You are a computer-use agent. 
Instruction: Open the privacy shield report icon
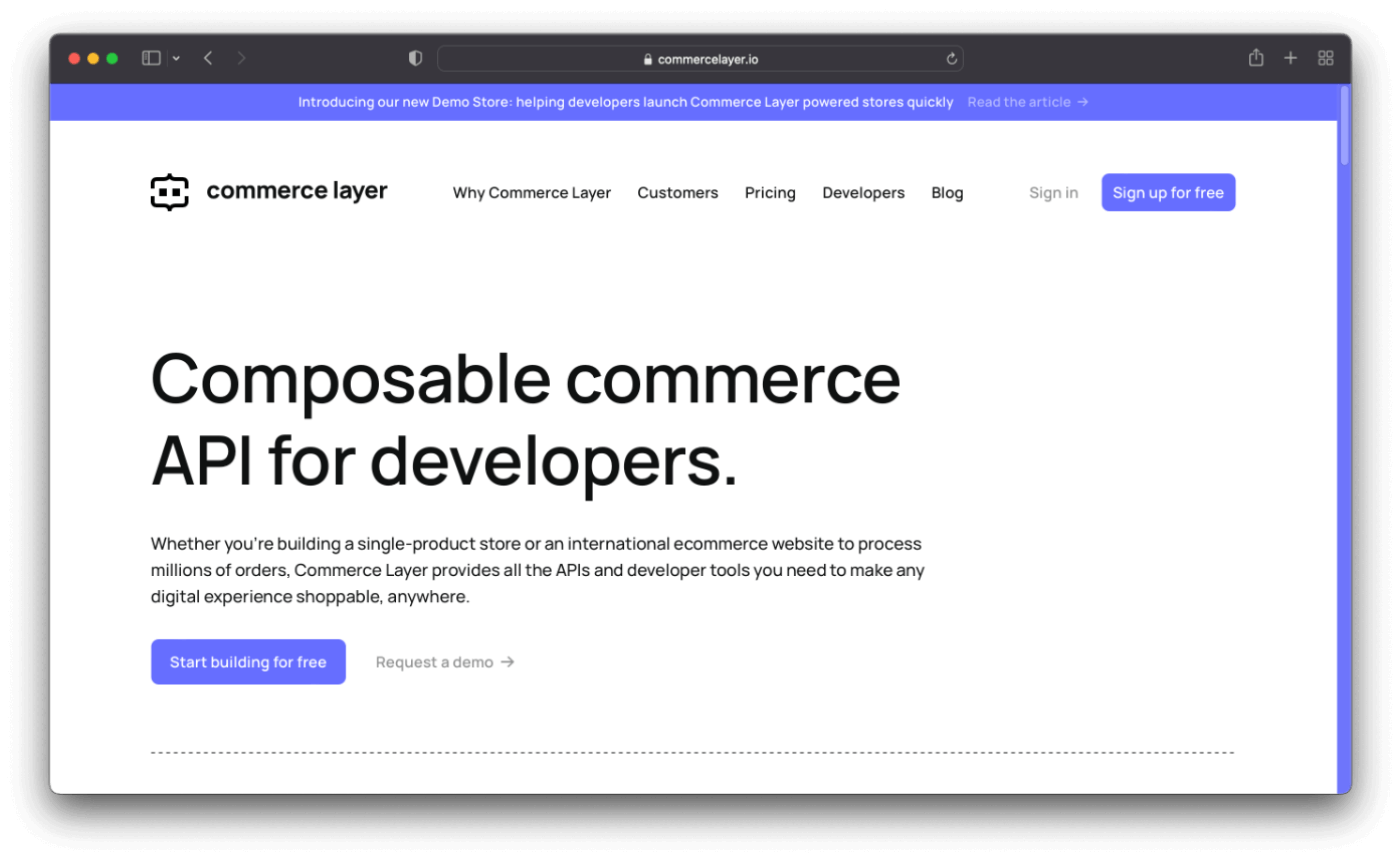click(416, 59)
